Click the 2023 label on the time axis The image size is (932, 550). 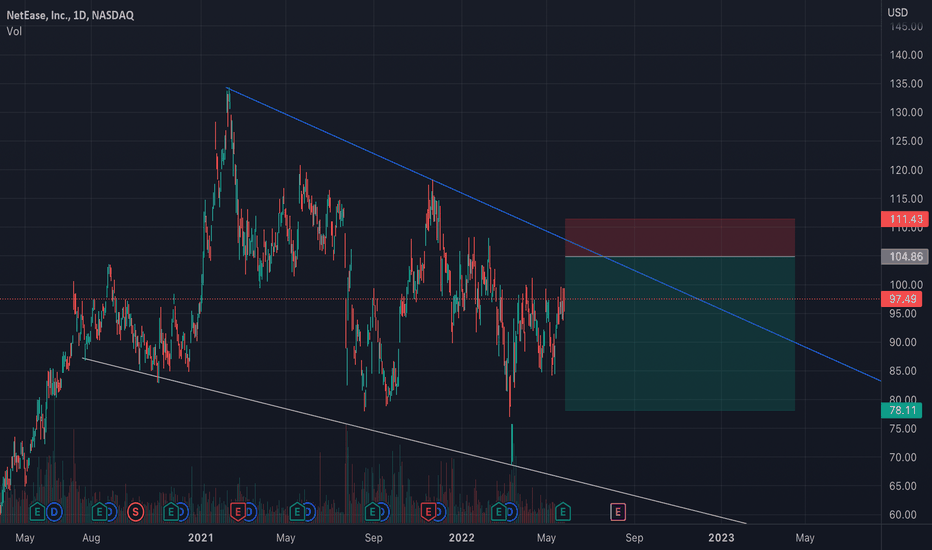click(721, 538)
